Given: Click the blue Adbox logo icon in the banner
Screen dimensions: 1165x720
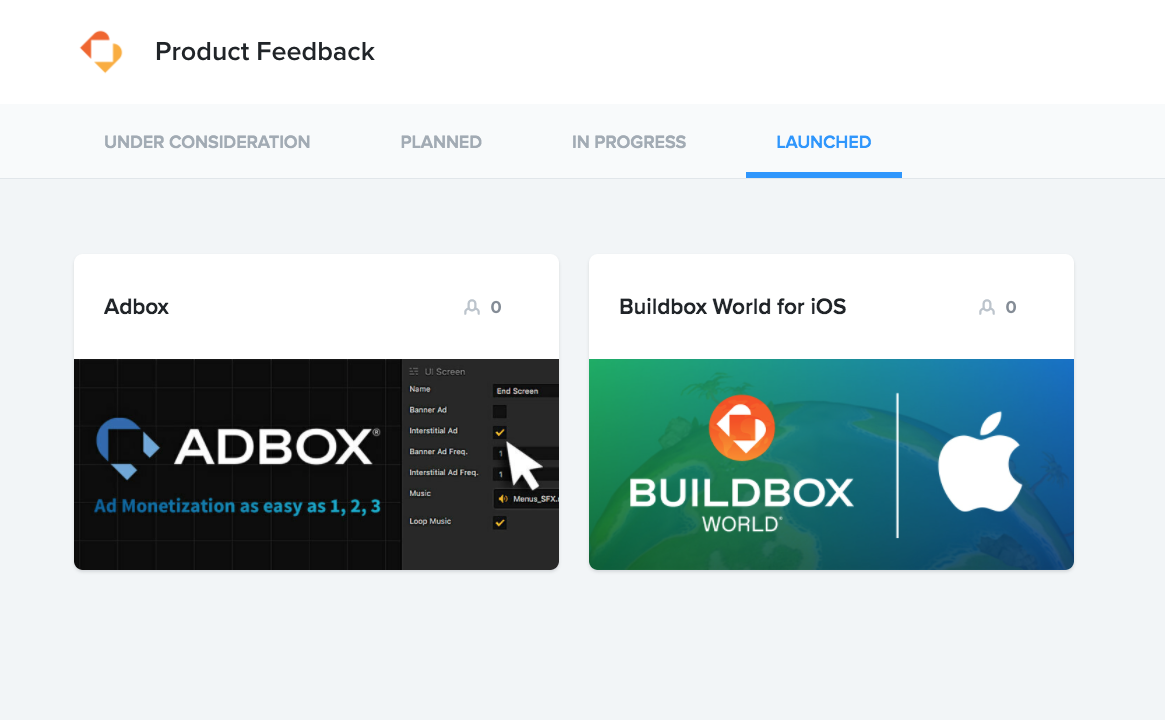Looking at the screenshot, I should coord(128,448).
